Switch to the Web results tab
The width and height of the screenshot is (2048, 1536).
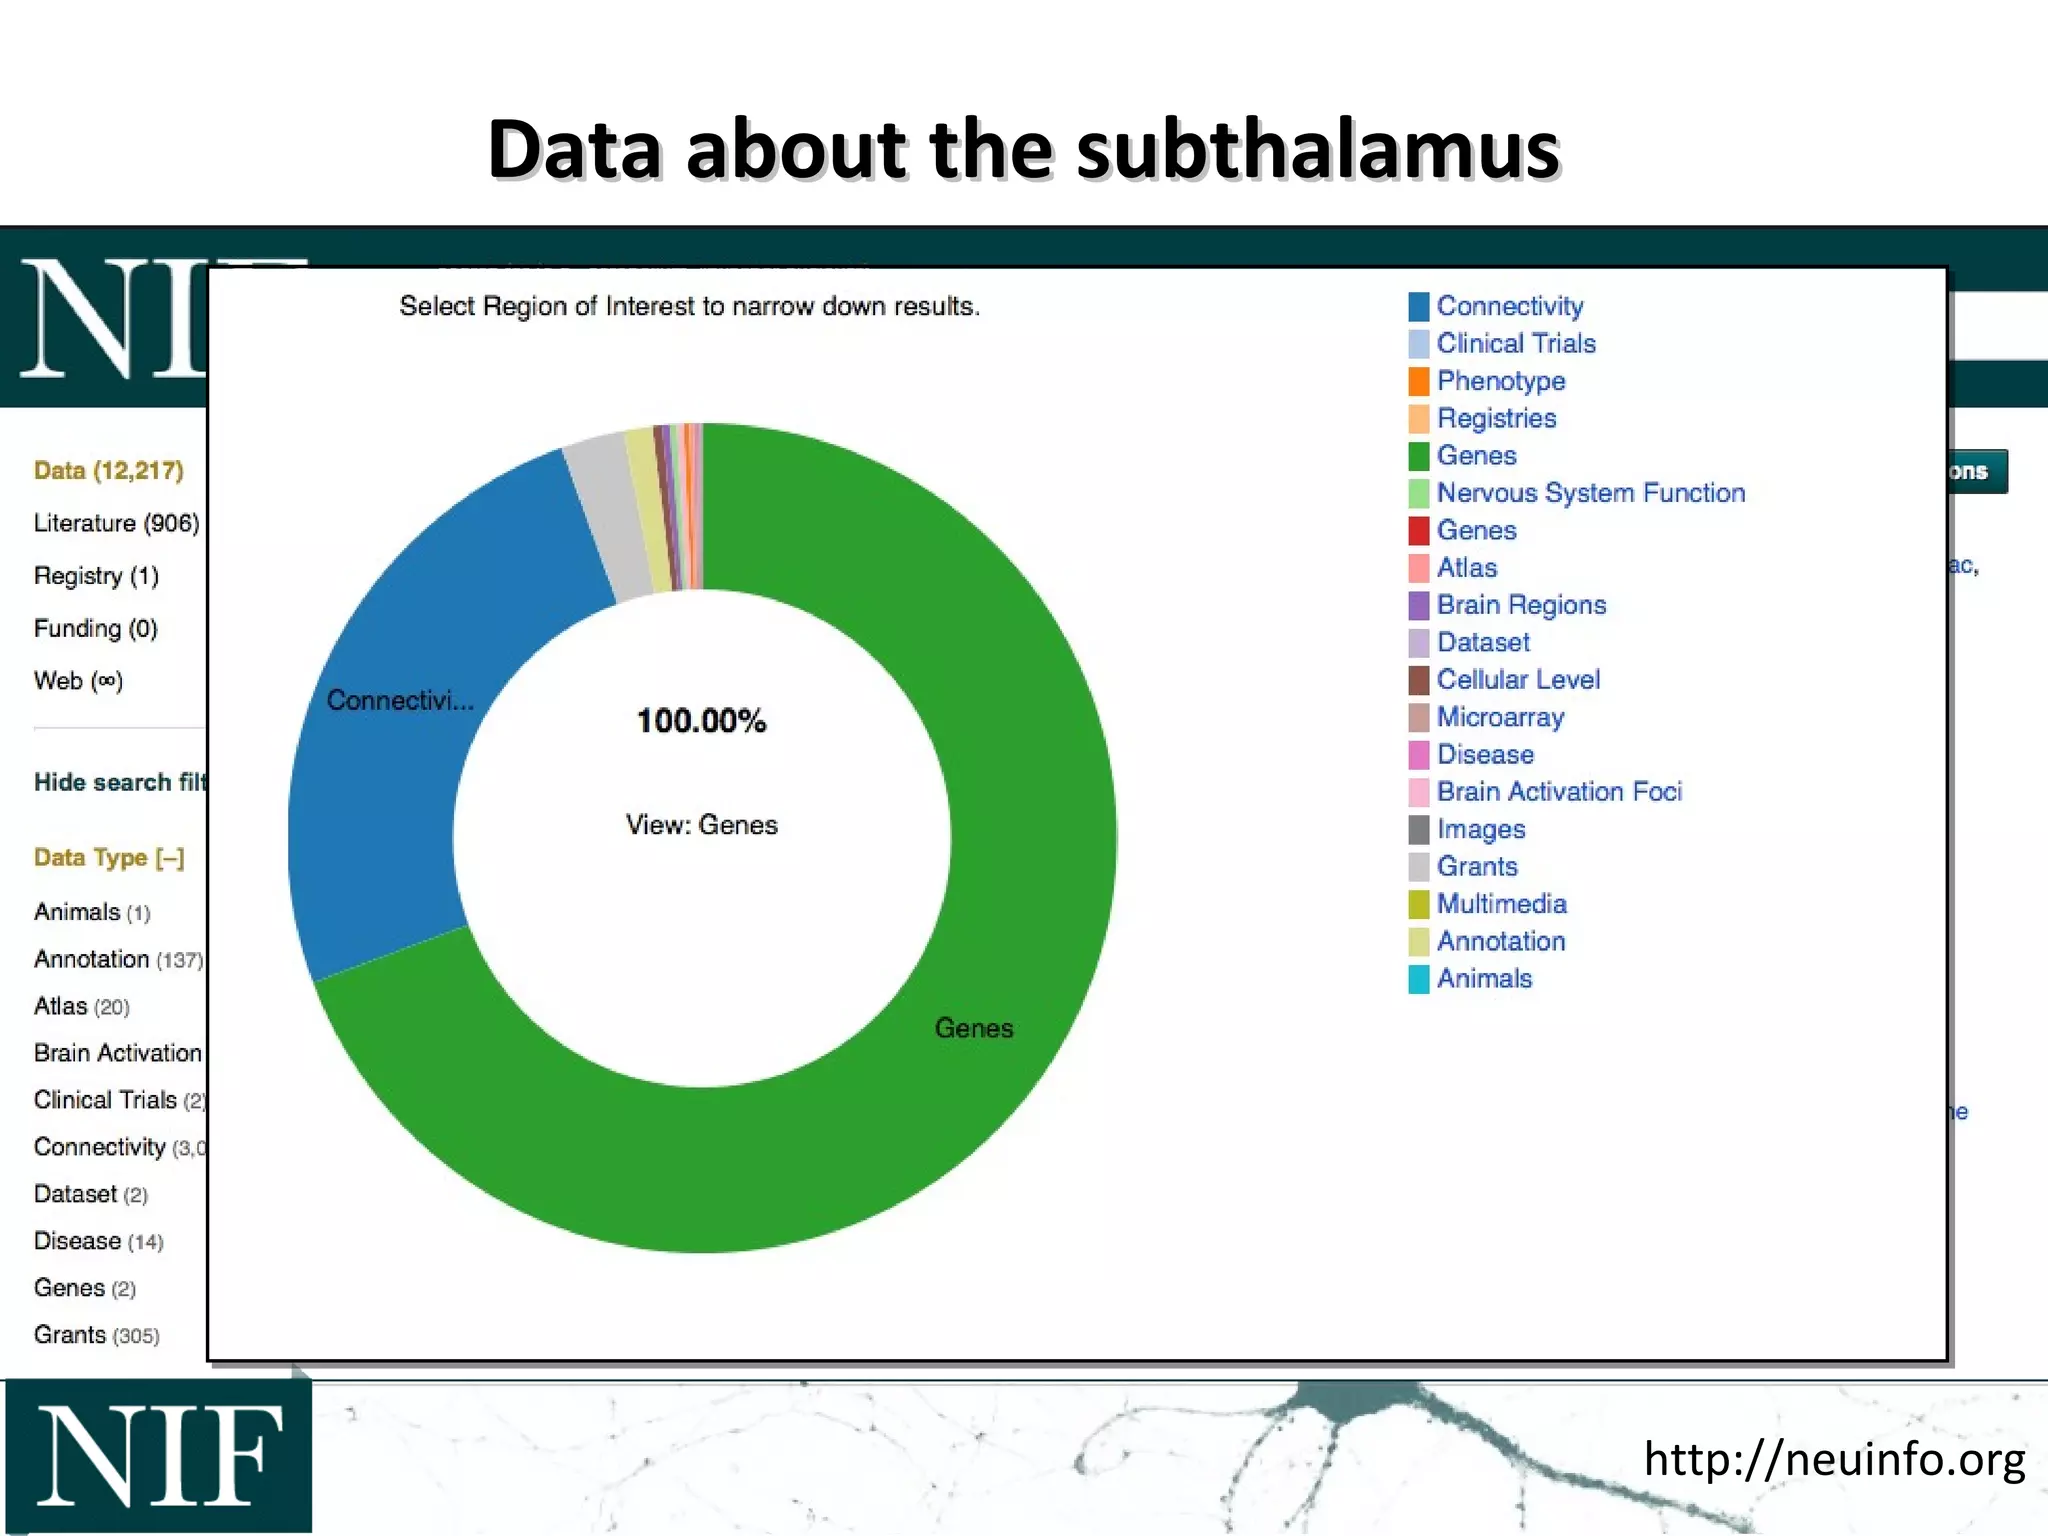tap(78, 681)
